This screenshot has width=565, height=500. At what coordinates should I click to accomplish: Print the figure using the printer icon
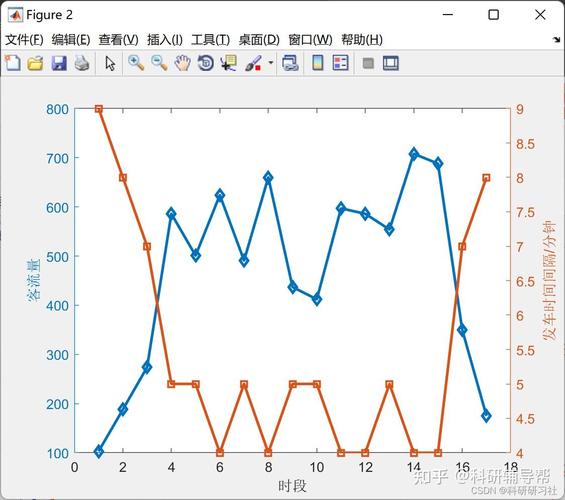82,63
